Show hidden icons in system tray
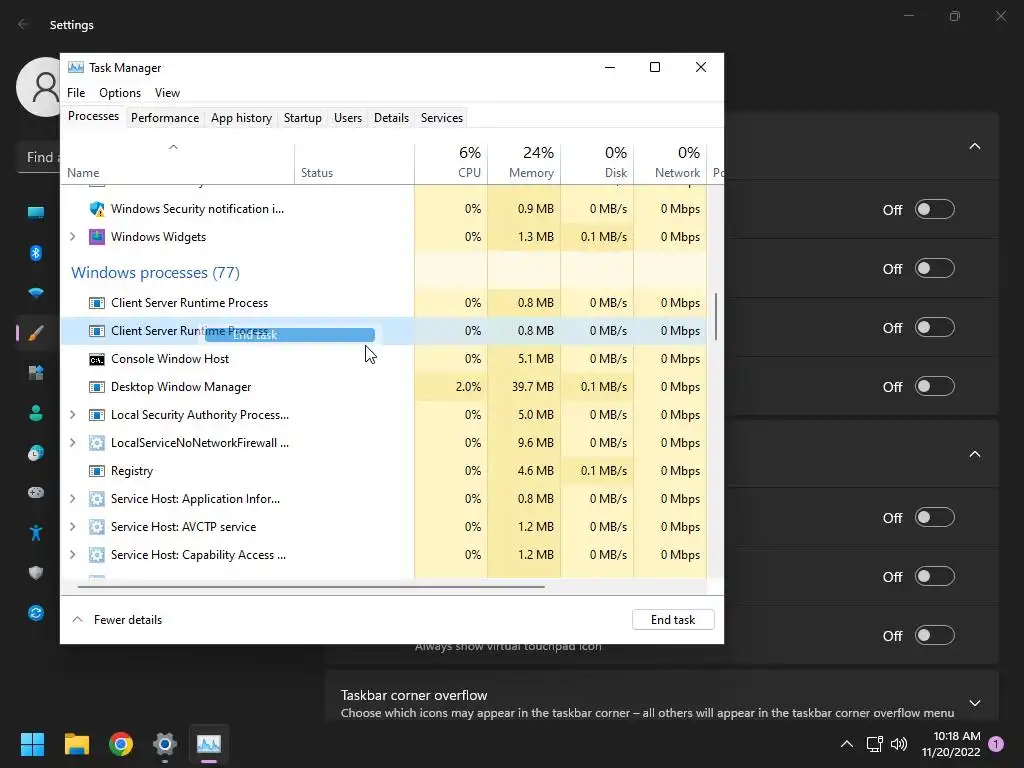This screenshot has height=768, width=1024. click(x=847, y=744)
